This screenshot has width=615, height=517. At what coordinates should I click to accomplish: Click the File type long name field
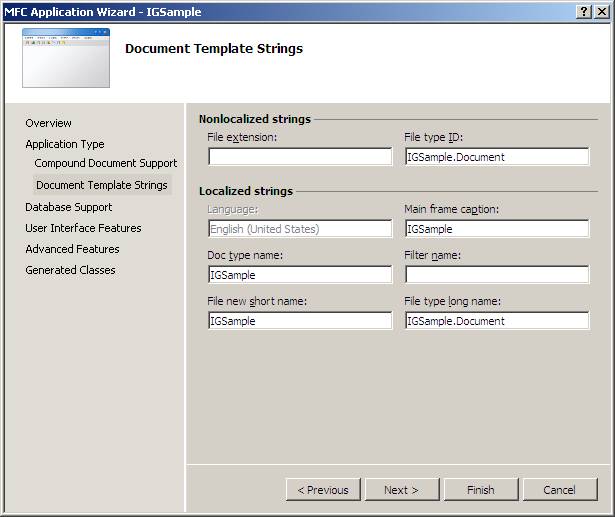coord(496,321)
